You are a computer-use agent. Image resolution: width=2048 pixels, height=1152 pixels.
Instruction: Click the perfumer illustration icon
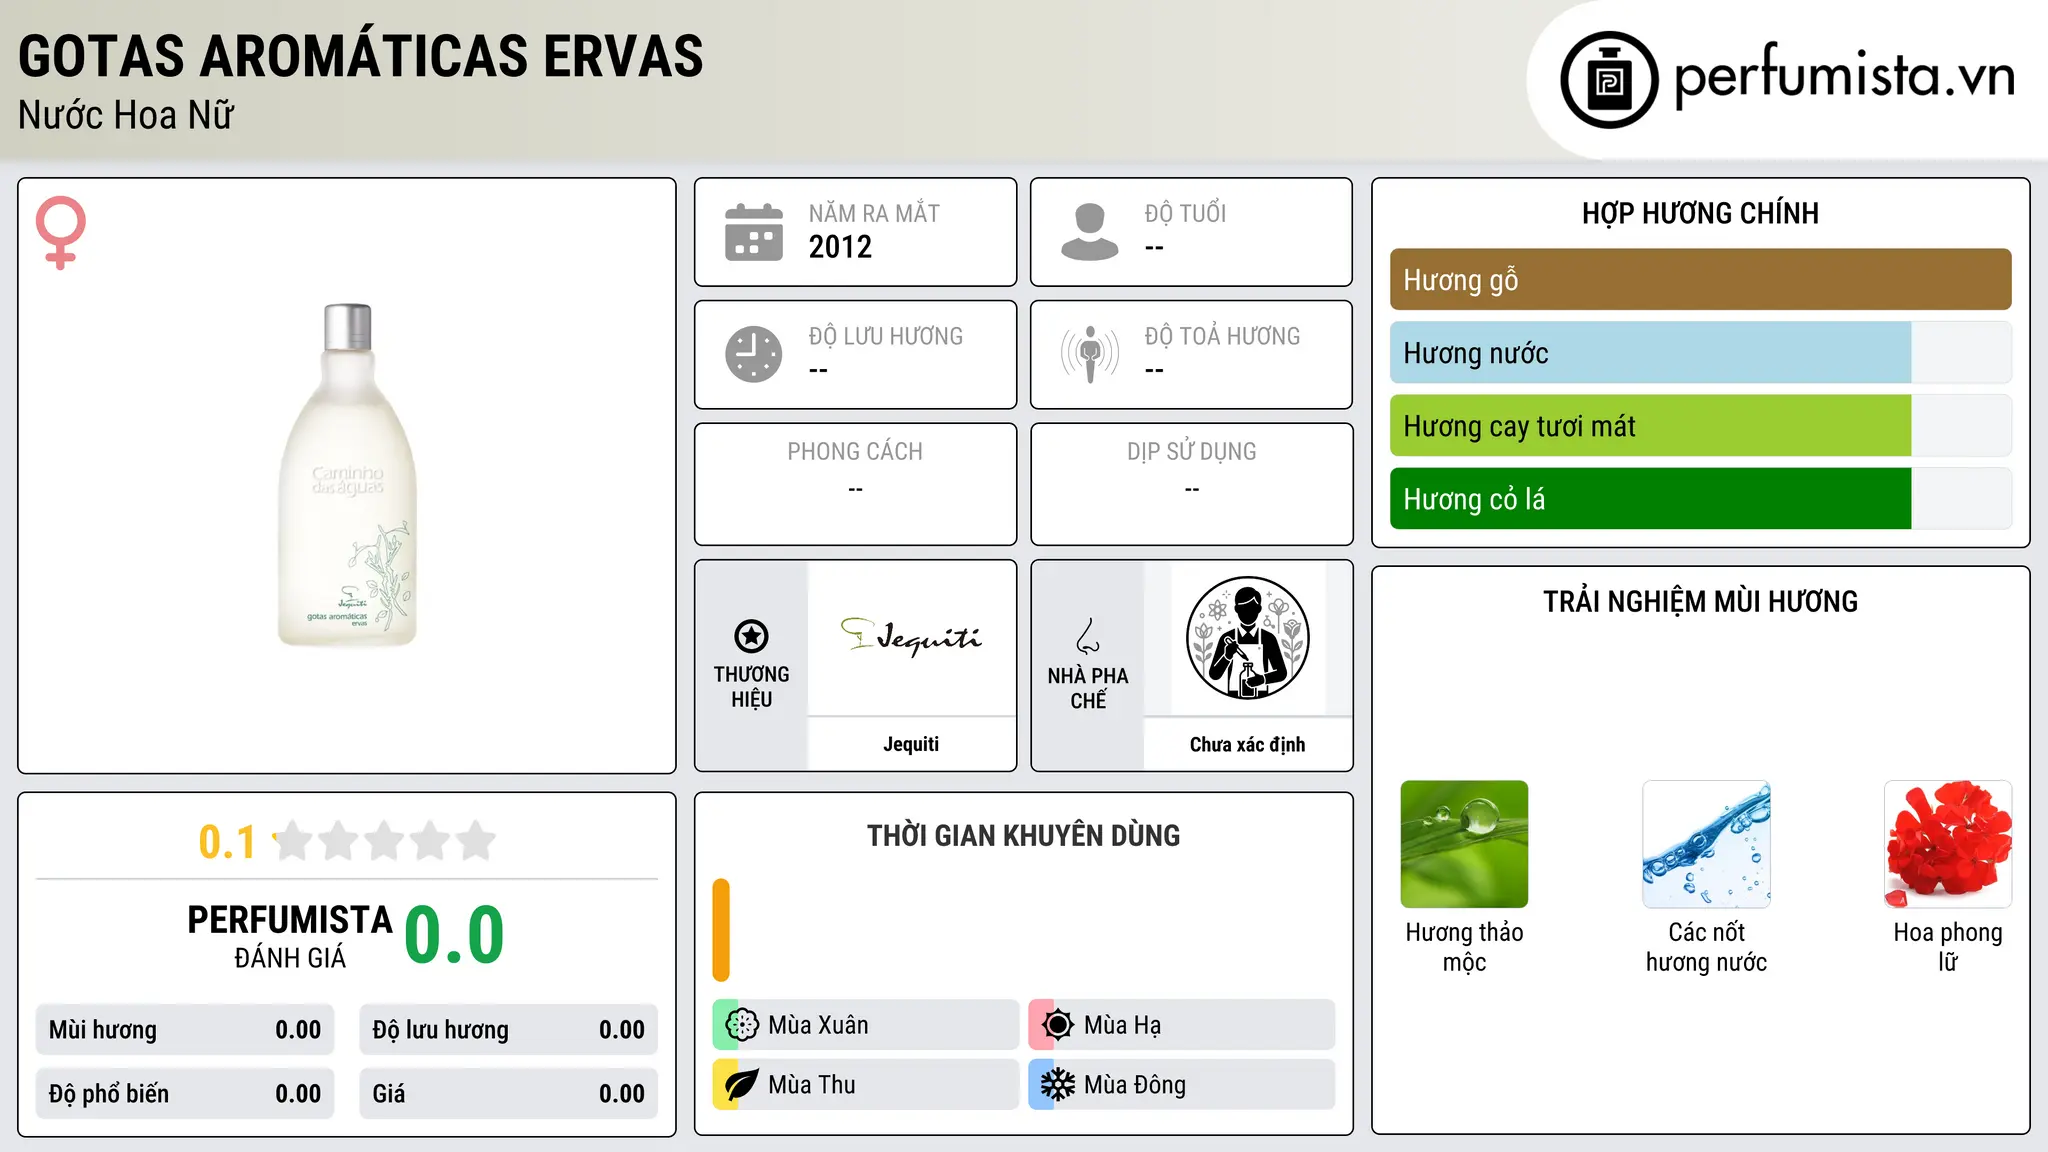tap(1247, 638)
